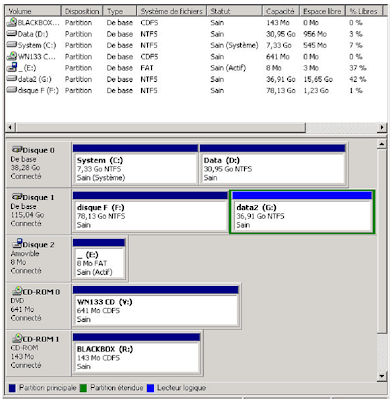Select the BLACKBOX volume CD icon in the list
This screenshot has height=400, width=390.
pos(12,22)
